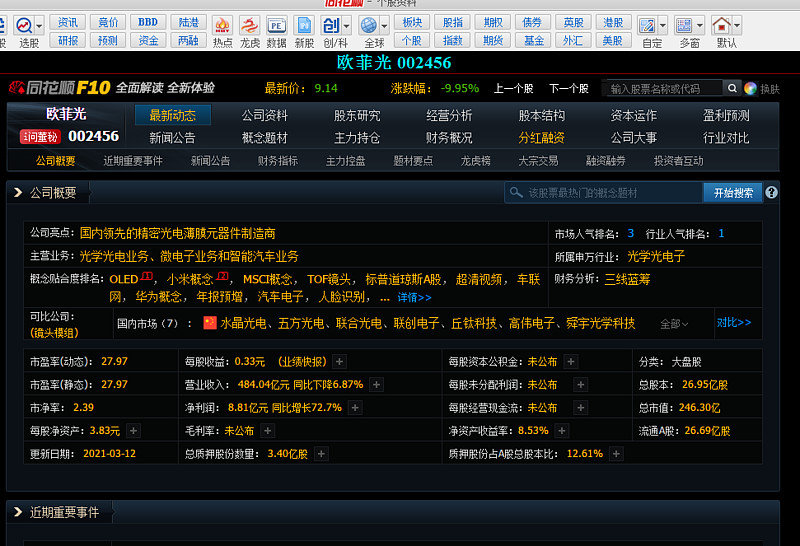Click the BBD toolbar button
800x546 pixels.
(148, 22)
